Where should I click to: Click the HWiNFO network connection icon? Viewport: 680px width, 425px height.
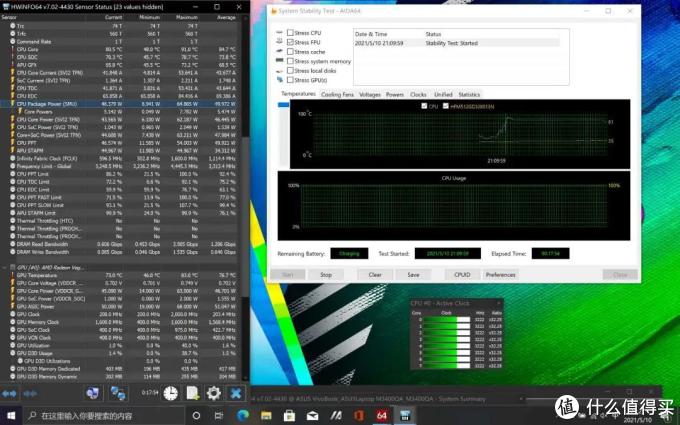pyautogui.click(x=118, y=393)
